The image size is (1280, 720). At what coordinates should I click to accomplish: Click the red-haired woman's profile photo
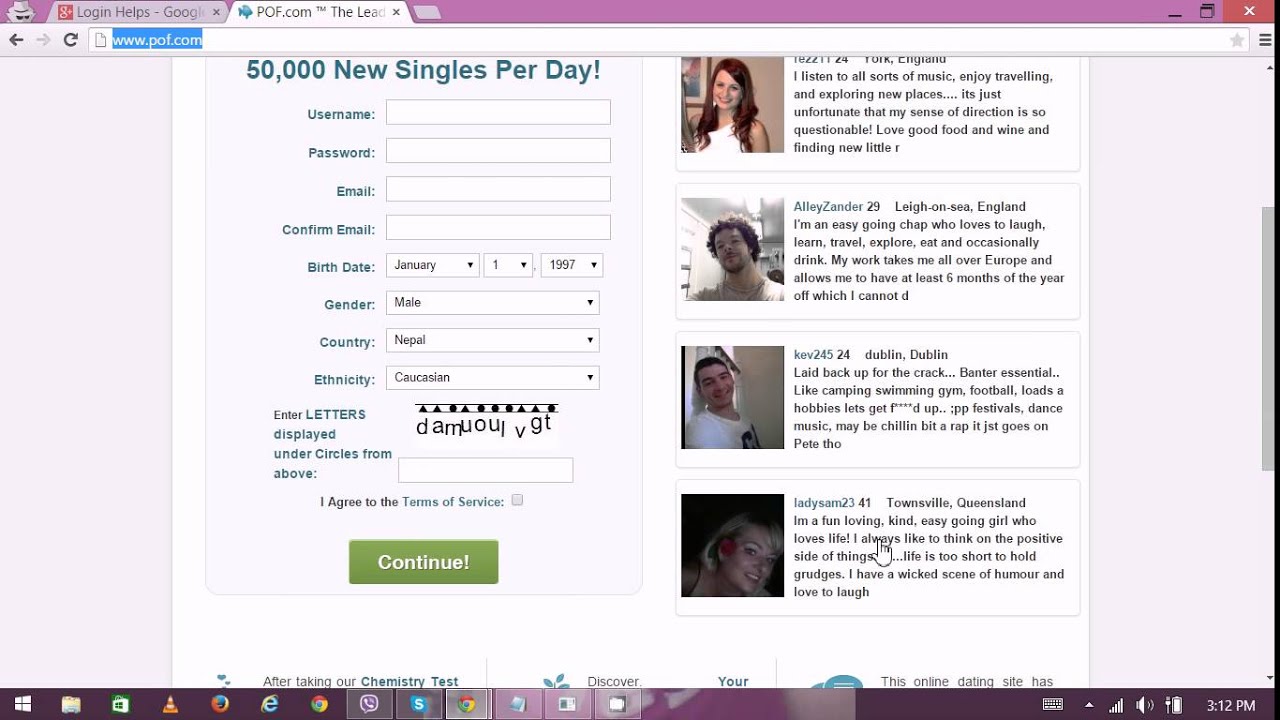click(732, 105)
